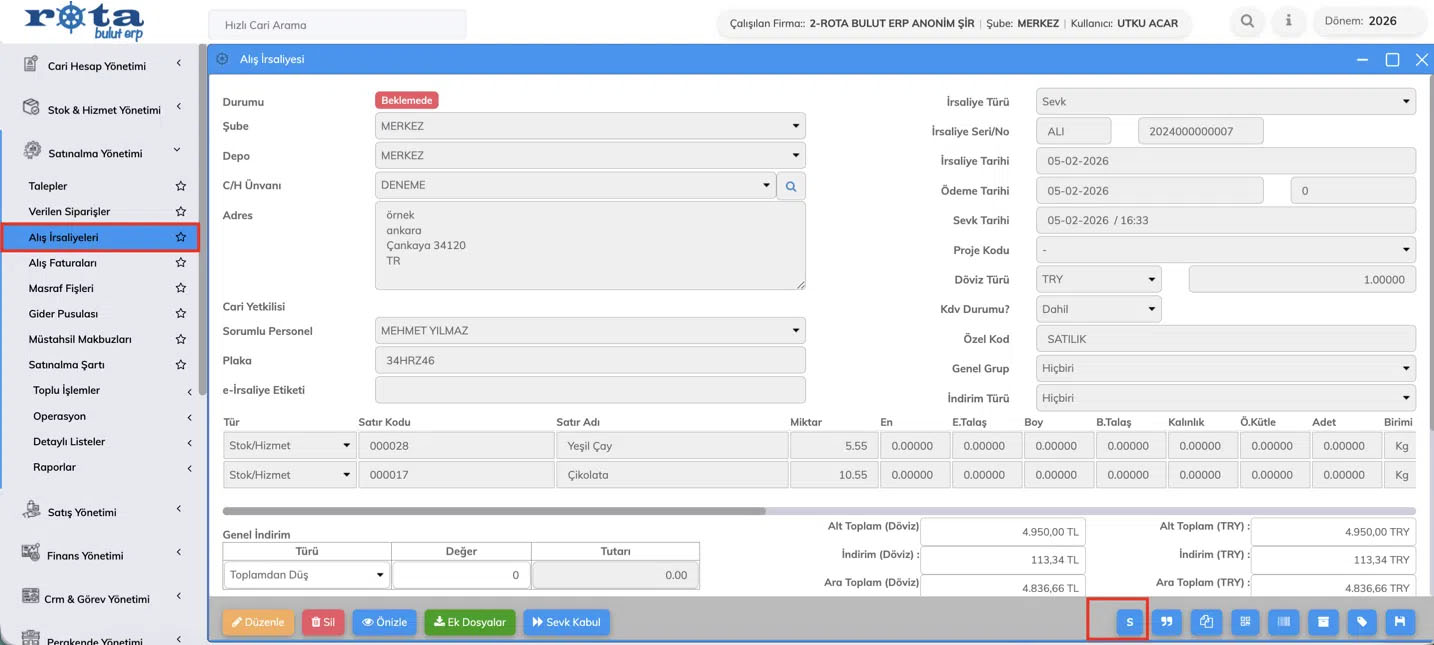Image resolution: width=1434 pixels, height=645 pixels.
Task: Open the İrsaliye Türü dropdown
Action: (1225, 102)
